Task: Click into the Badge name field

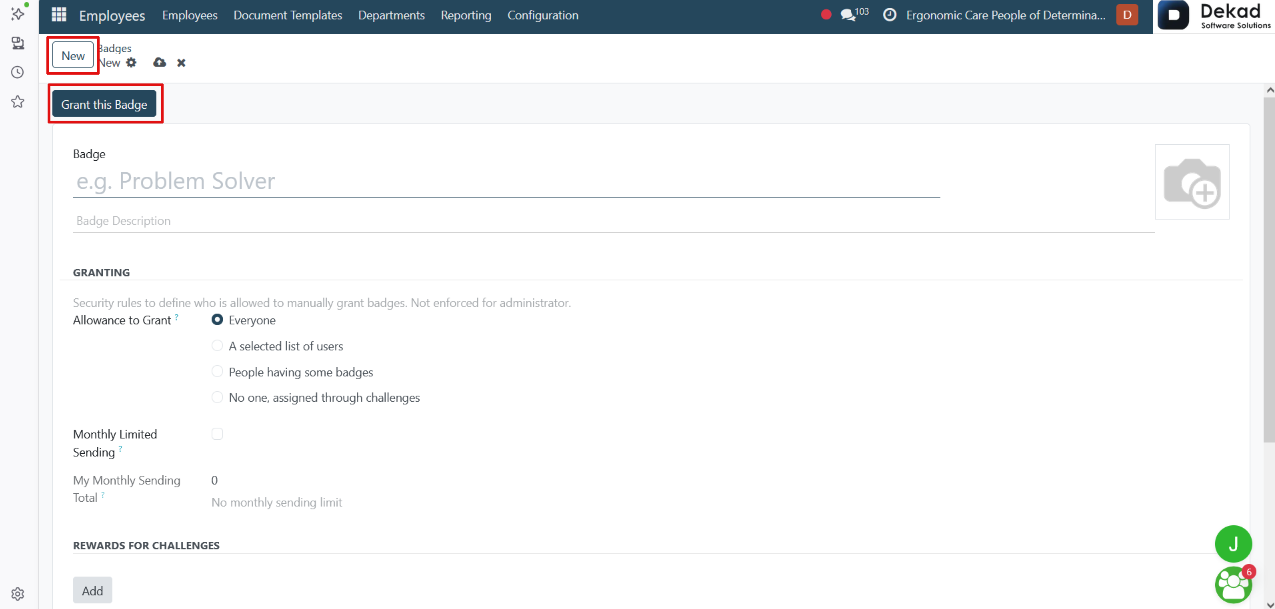Action: pos(506,181)
